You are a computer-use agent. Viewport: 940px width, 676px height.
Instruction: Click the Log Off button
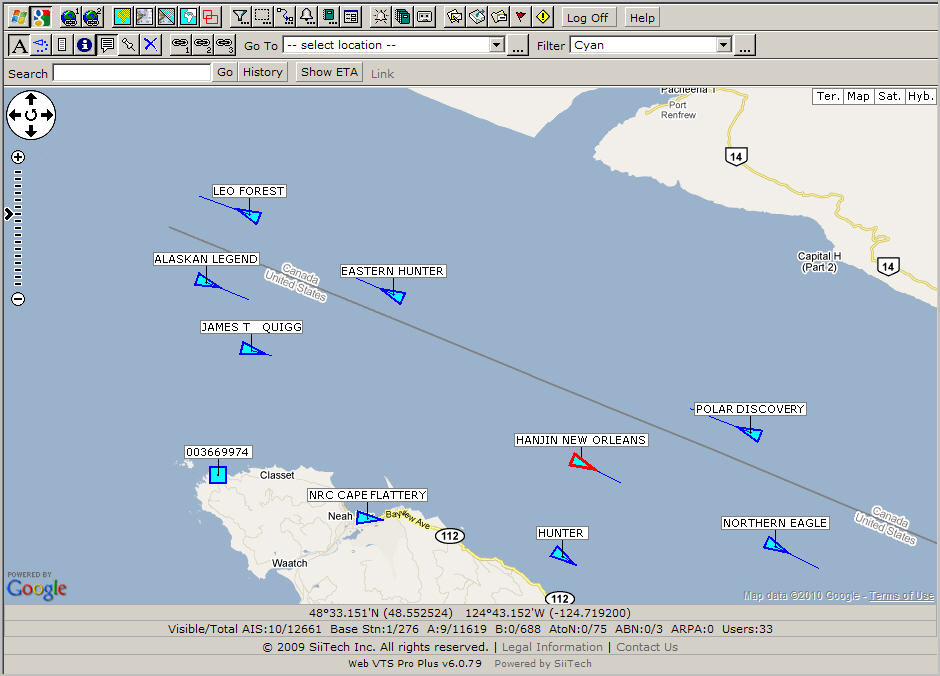click(588, 17)
